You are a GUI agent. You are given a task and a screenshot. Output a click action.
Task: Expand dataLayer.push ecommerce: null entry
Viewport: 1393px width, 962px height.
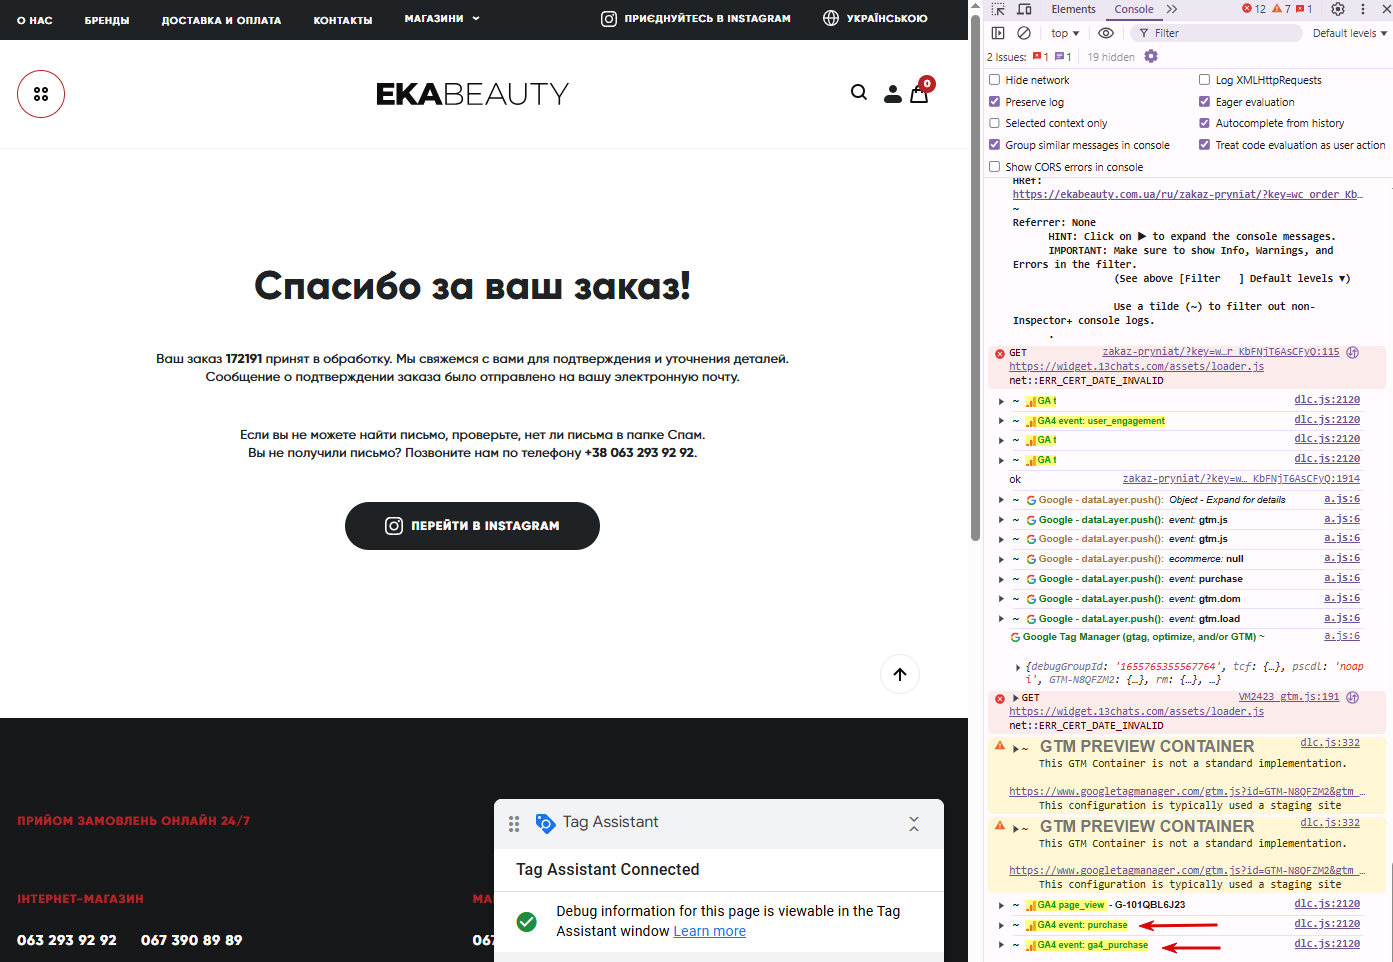coord(1001,559)
